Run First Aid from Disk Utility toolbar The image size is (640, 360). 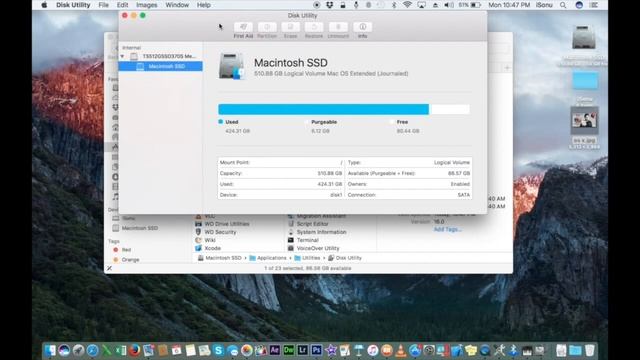[x=243, y=27]
